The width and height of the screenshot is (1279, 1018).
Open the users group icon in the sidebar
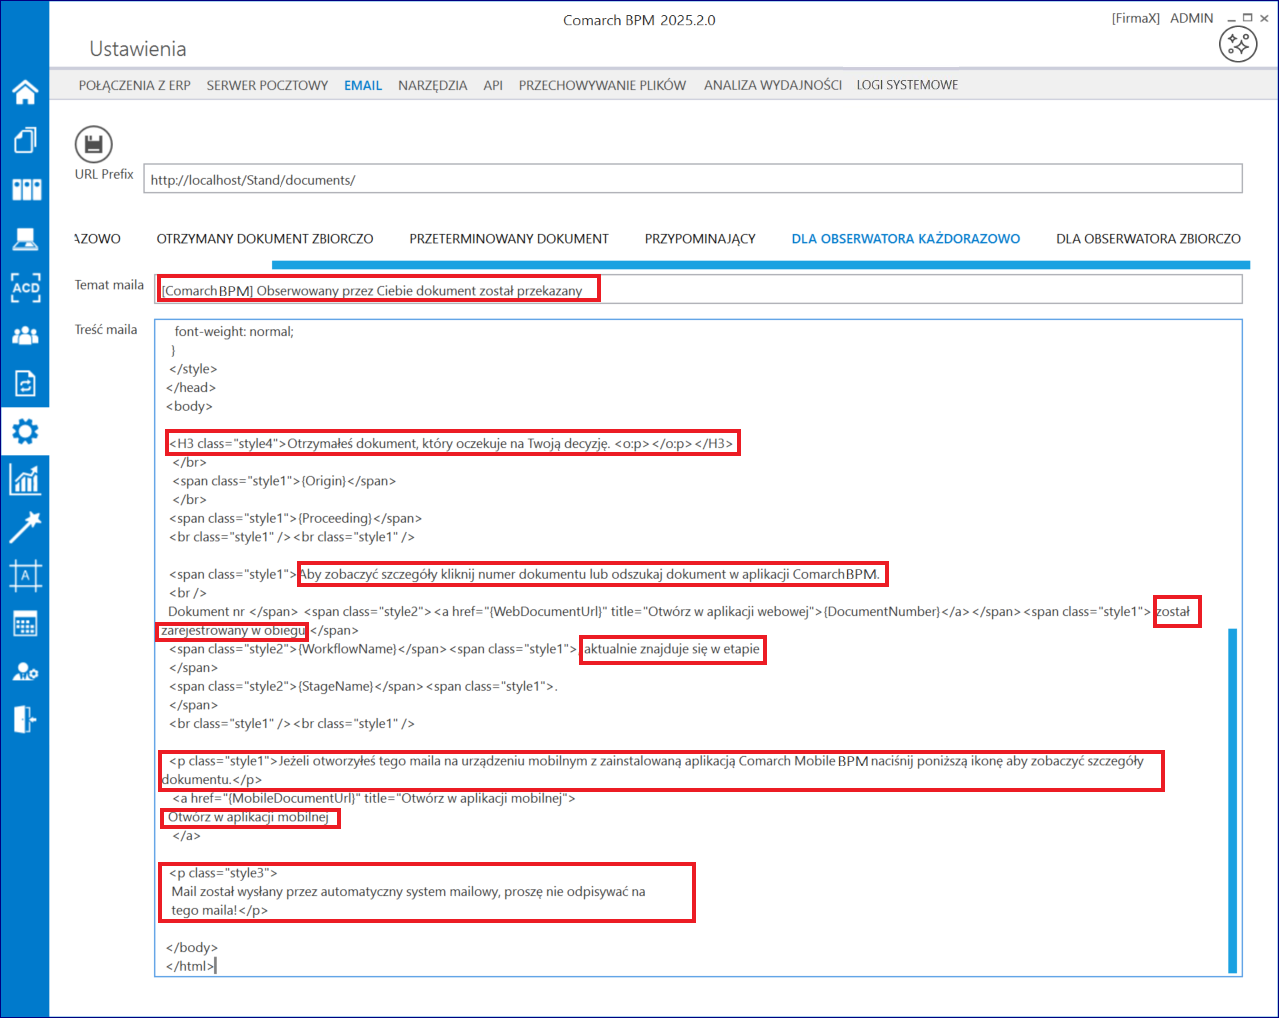coord(25,335)
